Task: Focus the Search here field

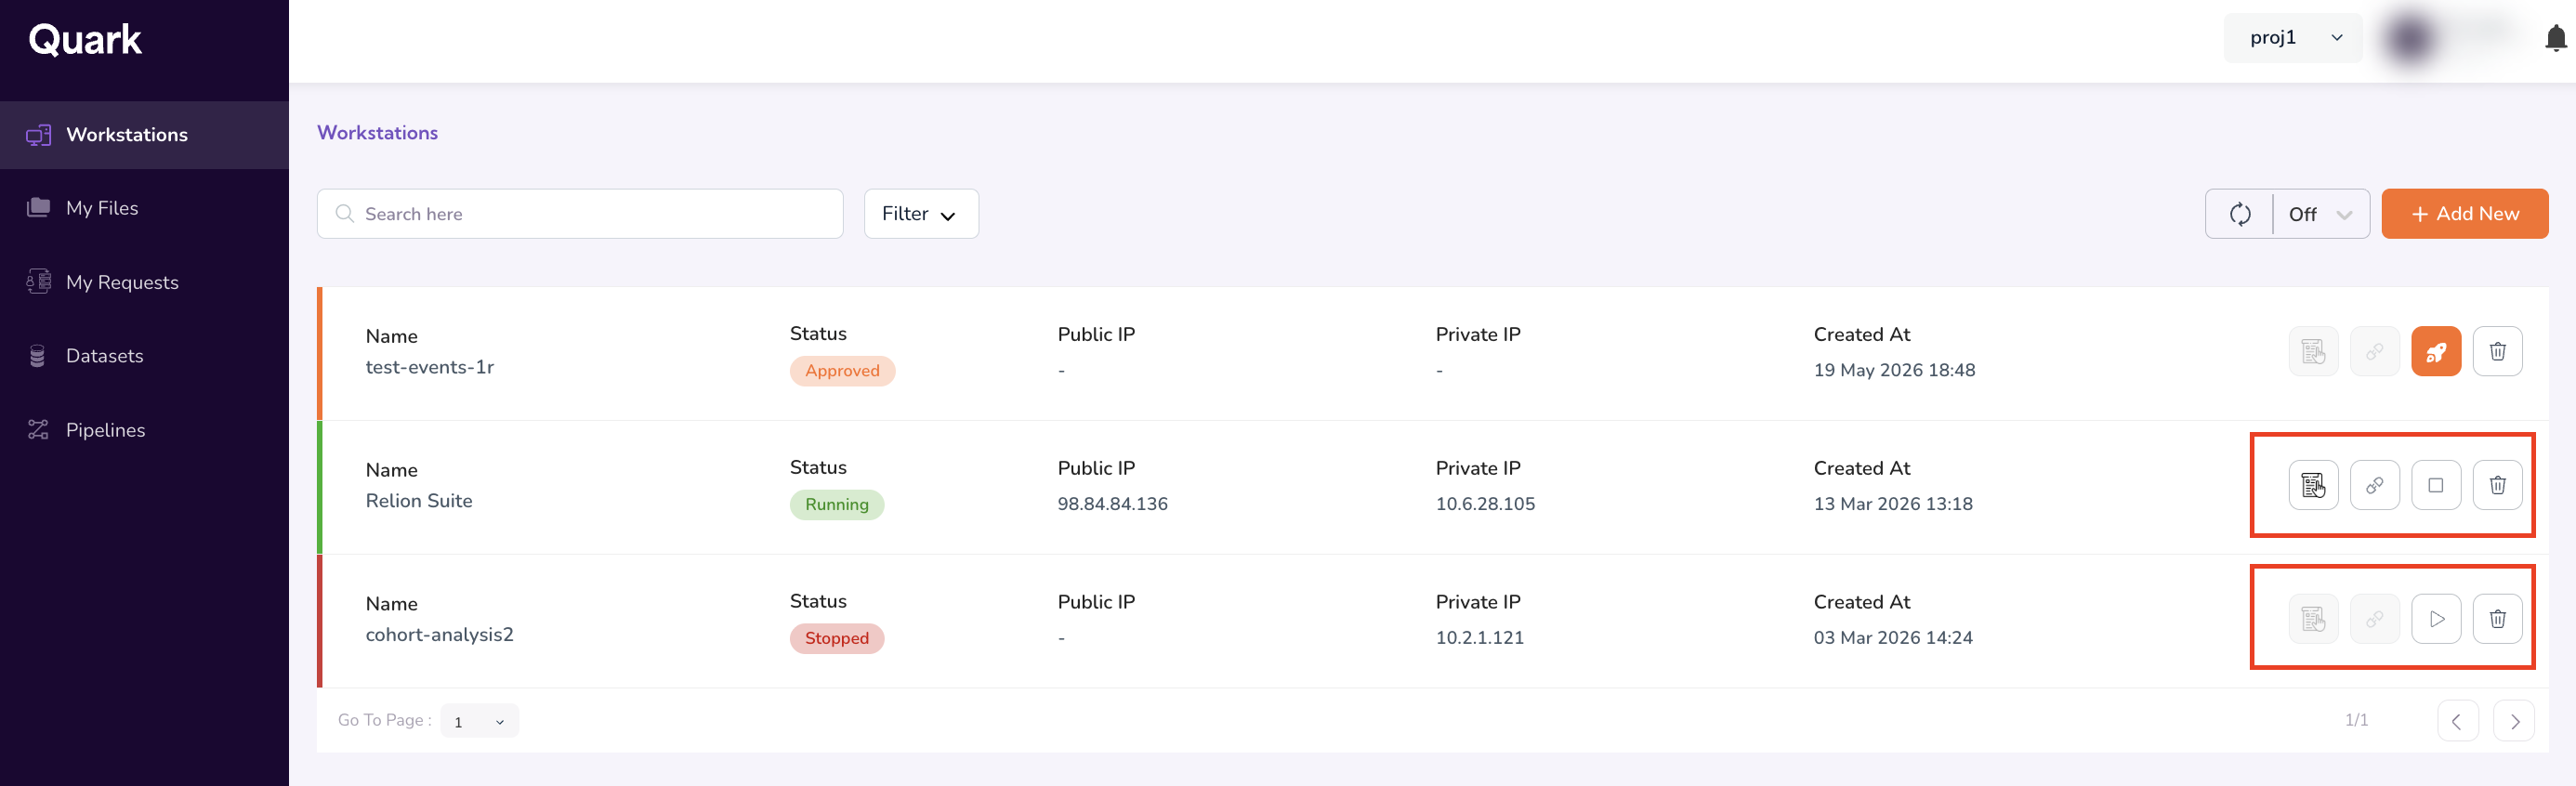Action: pyautogui.click(x=580, y=214)
